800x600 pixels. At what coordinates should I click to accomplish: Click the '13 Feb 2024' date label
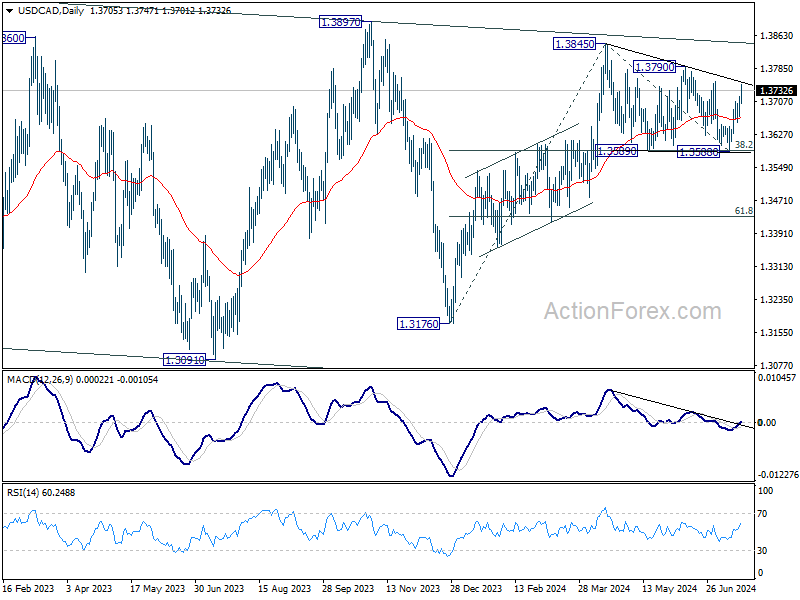(x=540, y=589)
